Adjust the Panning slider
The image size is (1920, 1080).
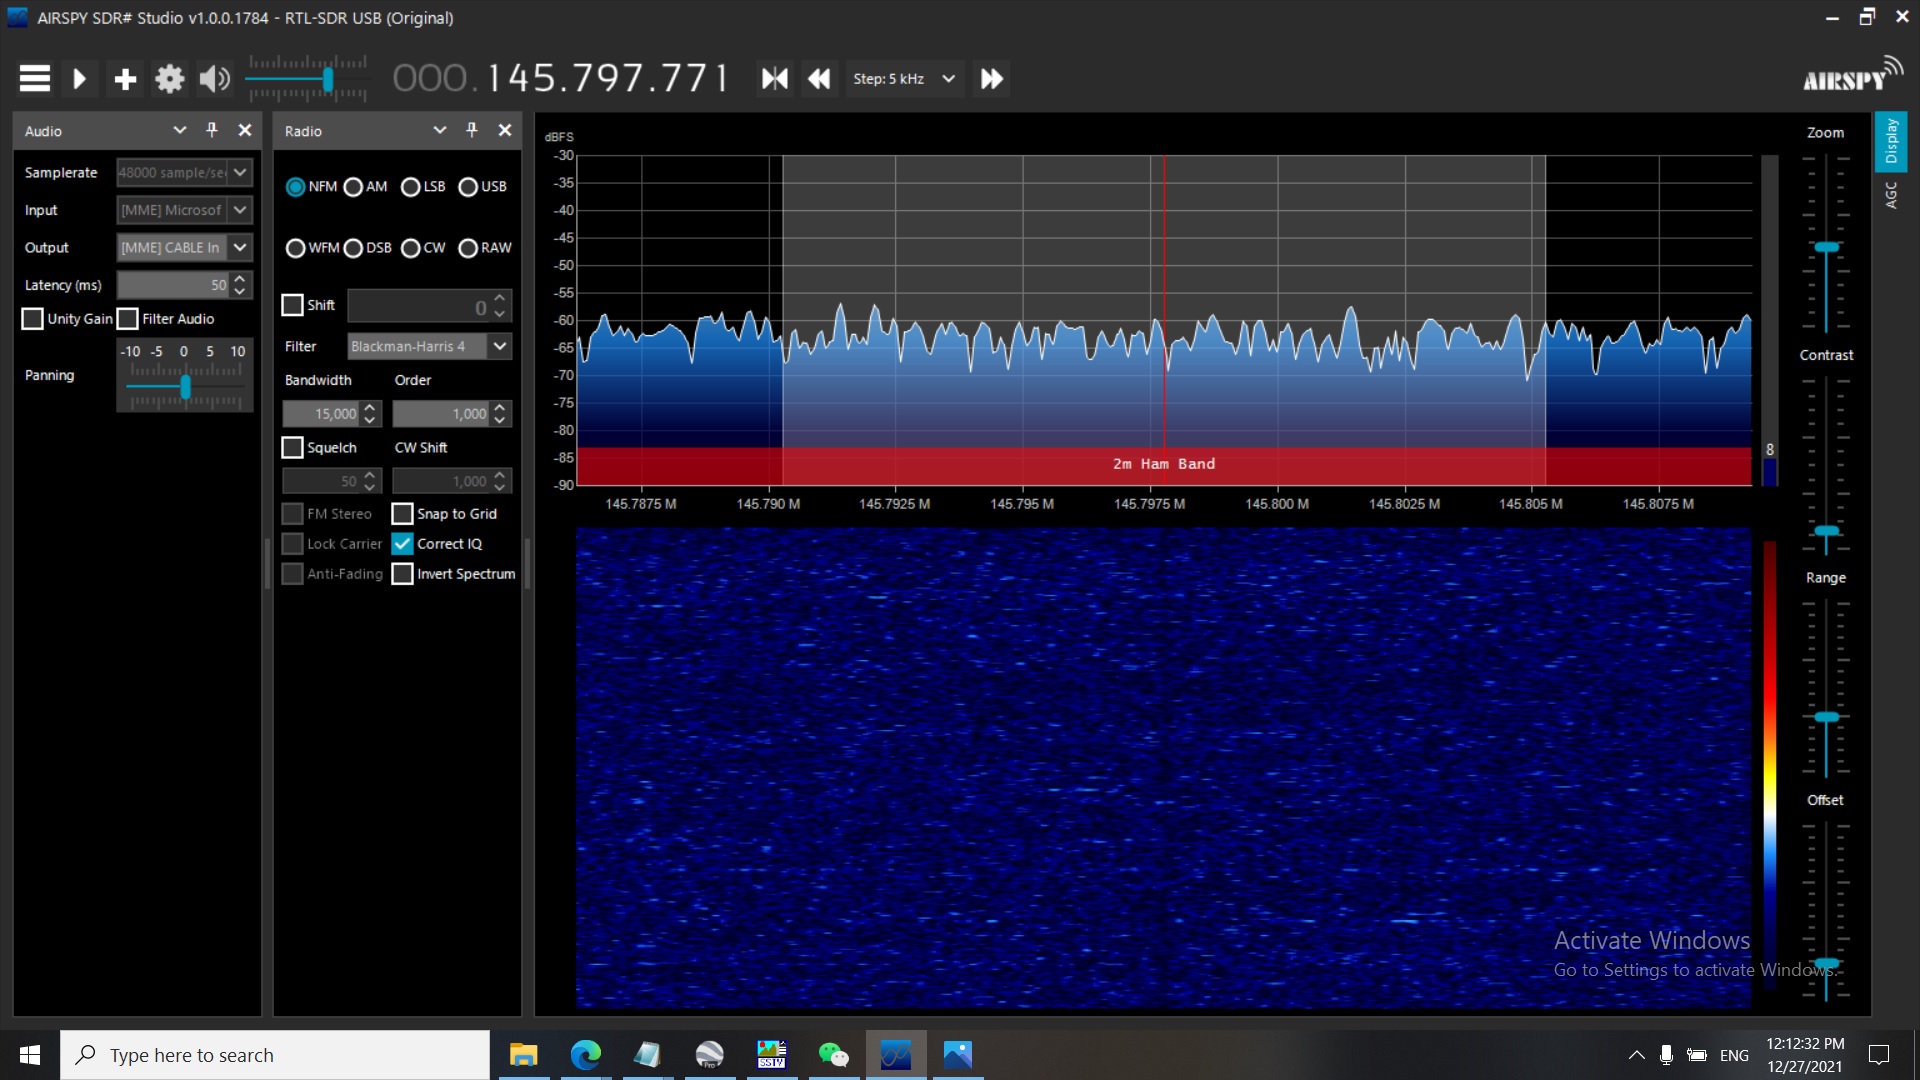[185, 386]
